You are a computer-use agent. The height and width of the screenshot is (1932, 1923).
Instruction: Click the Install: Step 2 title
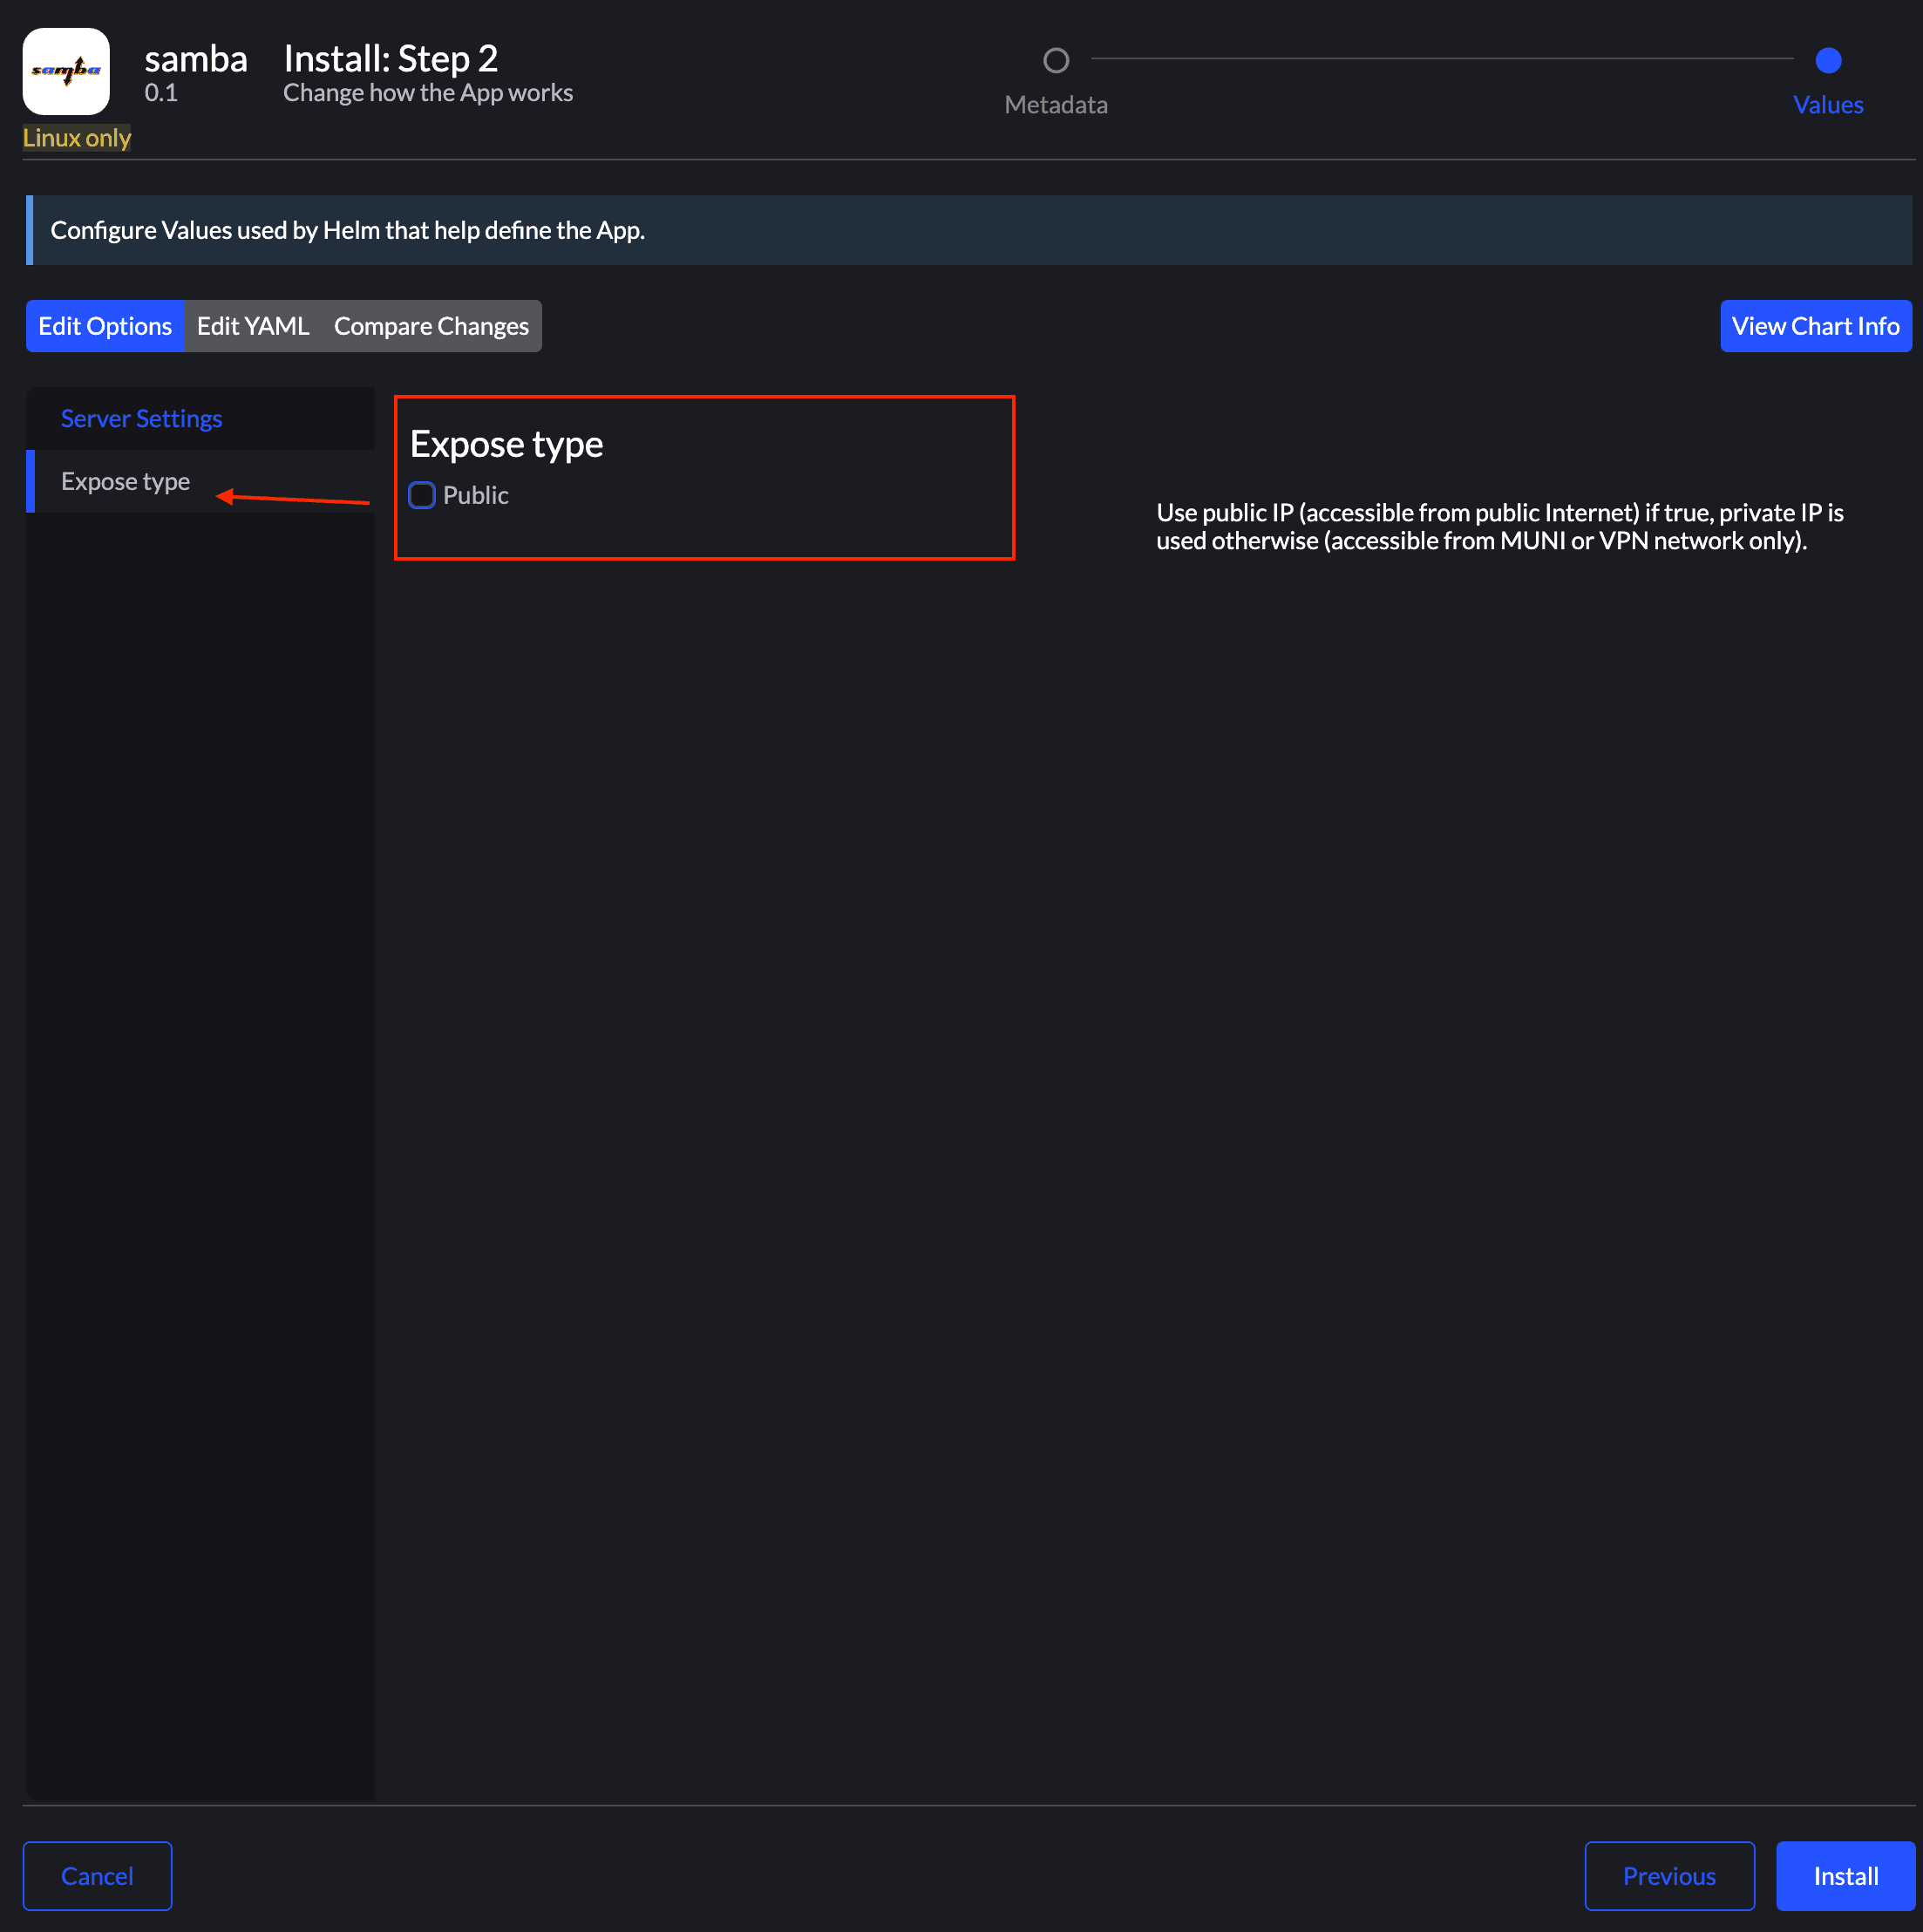390,59
